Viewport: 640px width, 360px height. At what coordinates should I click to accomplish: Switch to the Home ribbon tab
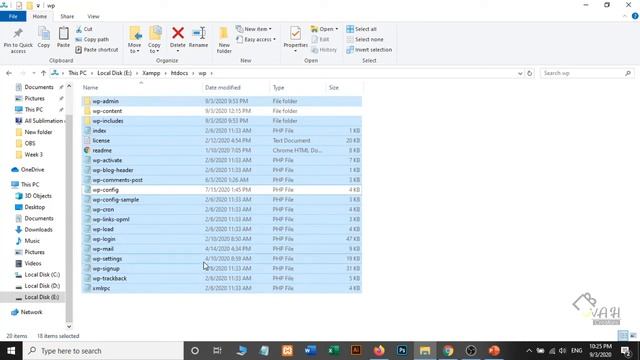[x=40, y=16]
